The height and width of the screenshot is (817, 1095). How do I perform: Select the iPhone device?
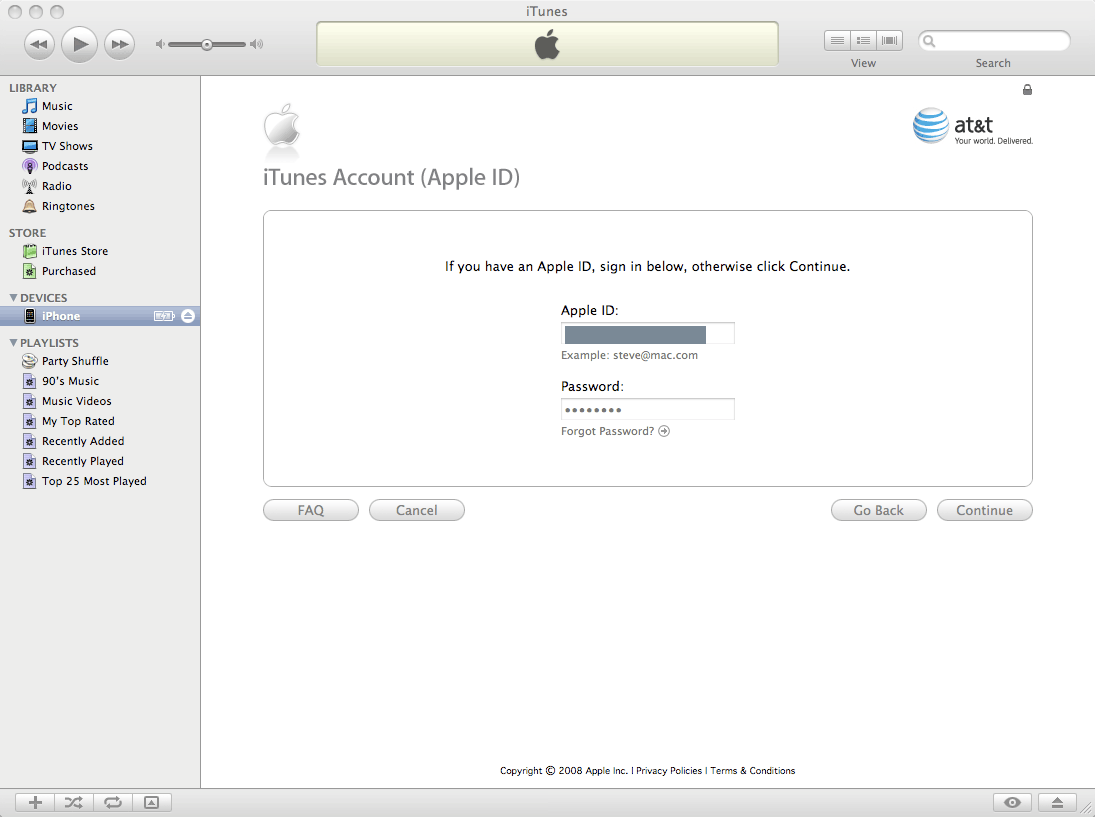point(100,316)
